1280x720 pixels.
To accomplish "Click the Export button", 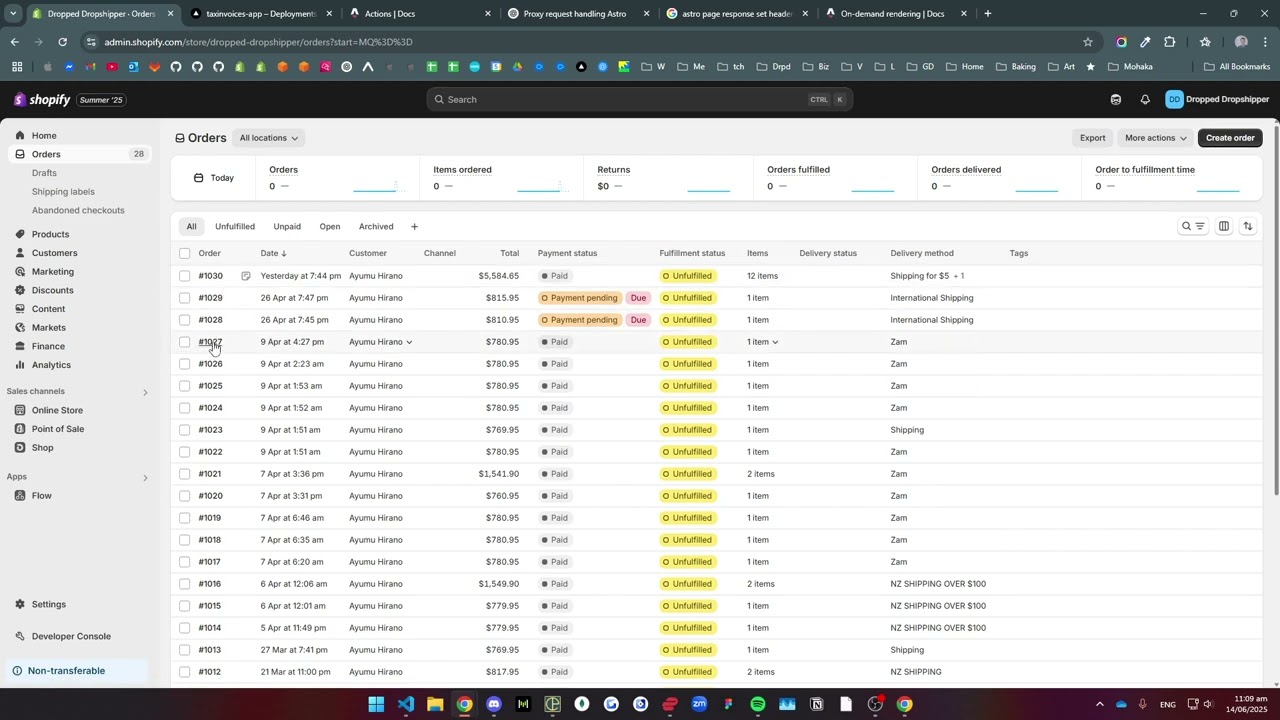I will click(1093, 138).
